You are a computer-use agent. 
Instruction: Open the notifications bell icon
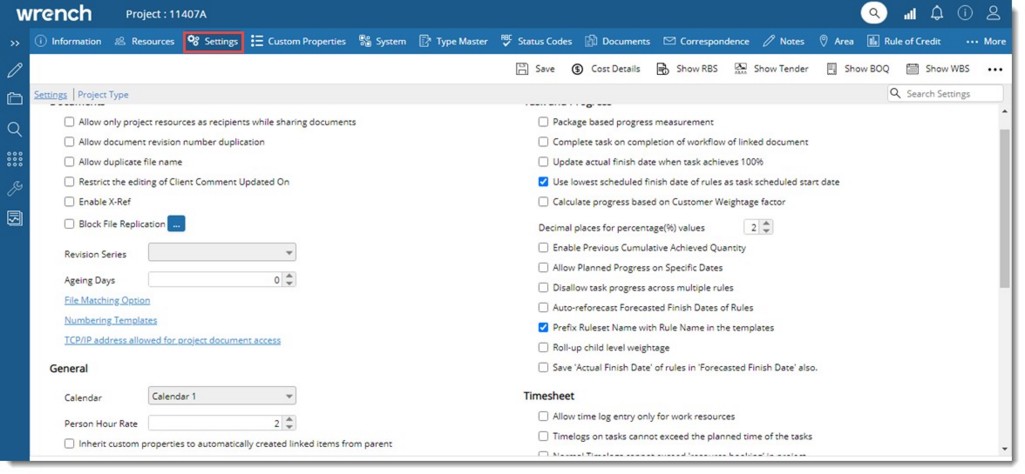click(x=937, y=14)
